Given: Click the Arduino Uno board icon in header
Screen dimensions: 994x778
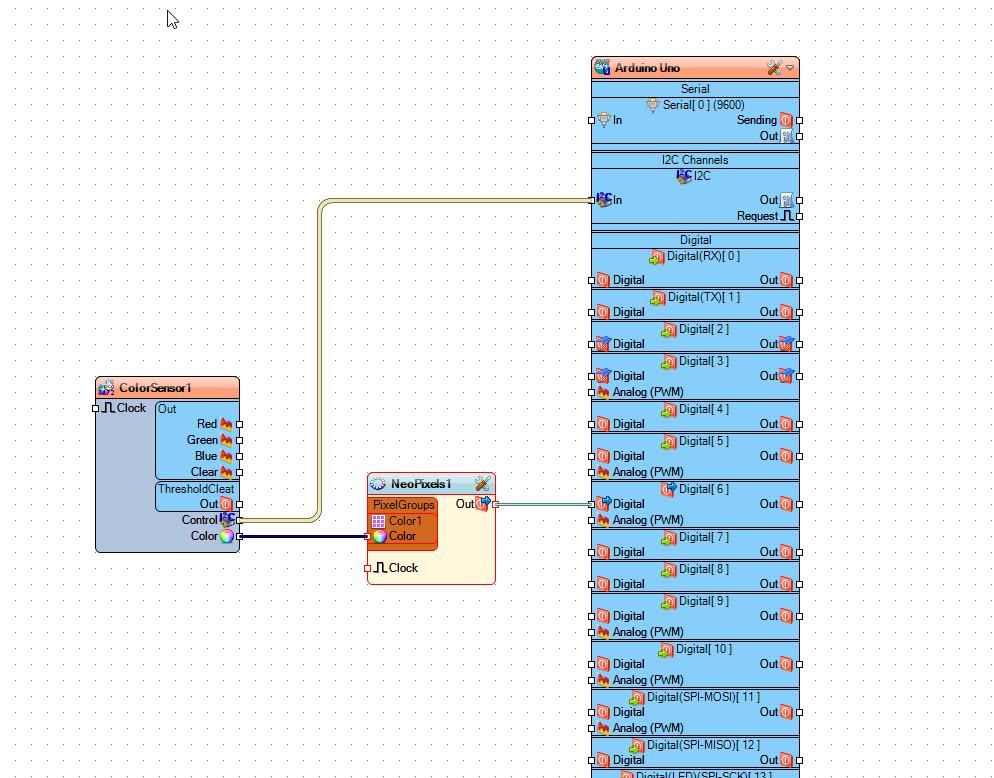Looking at the screenshot, I should coord(602,67).
